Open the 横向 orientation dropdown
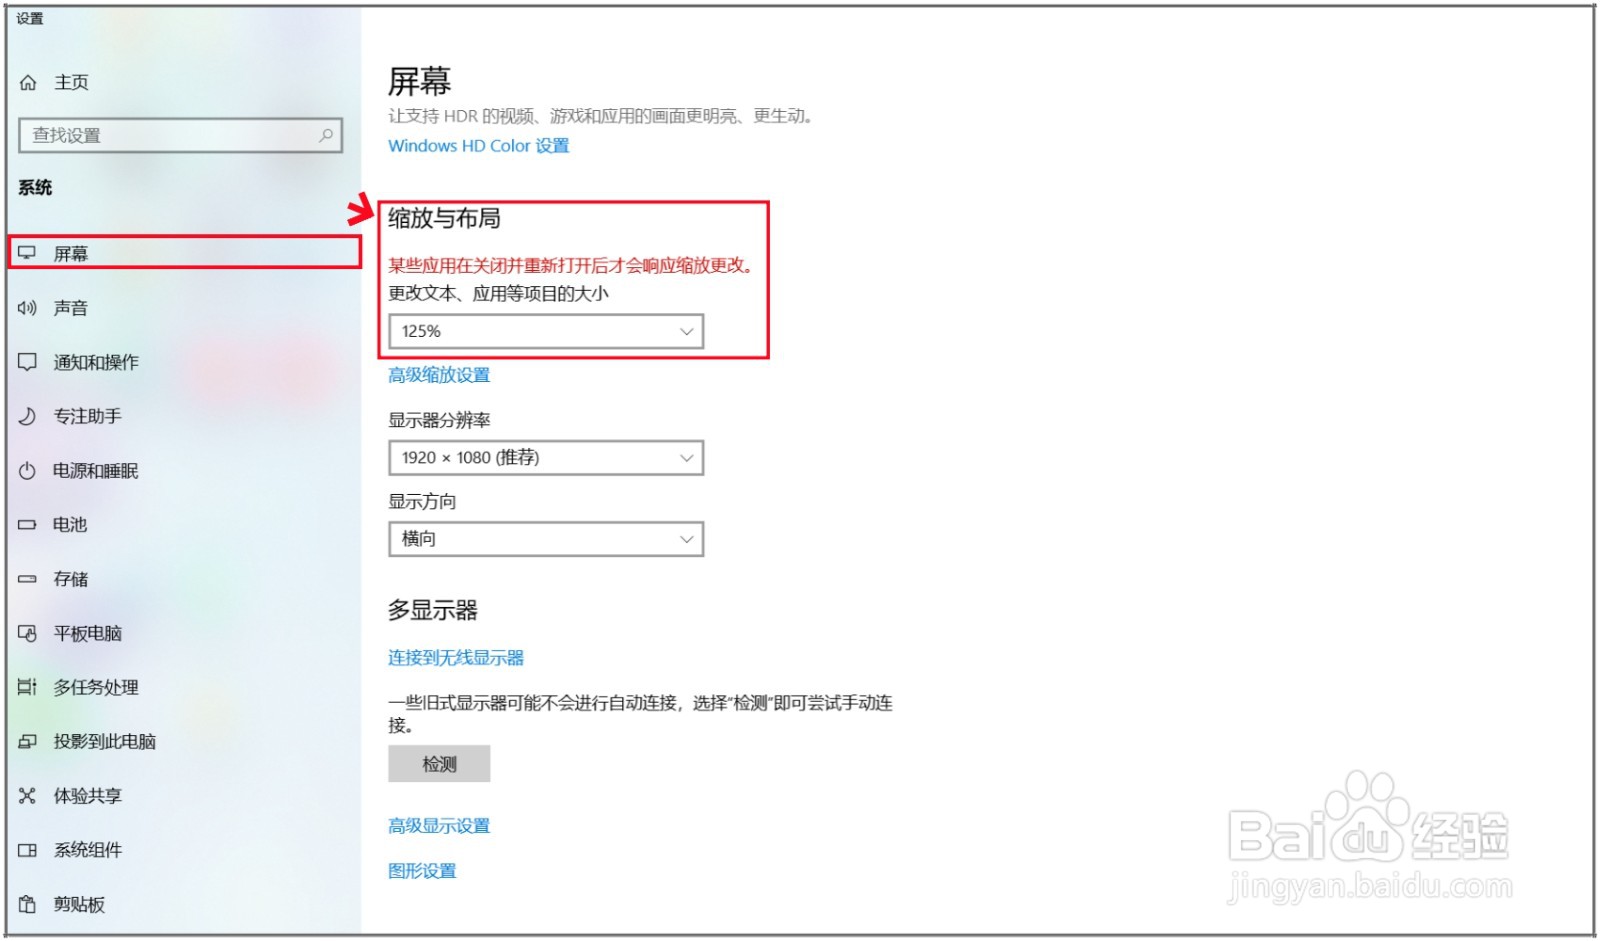The image size is (1600, 941). click(x=546, y=539)
